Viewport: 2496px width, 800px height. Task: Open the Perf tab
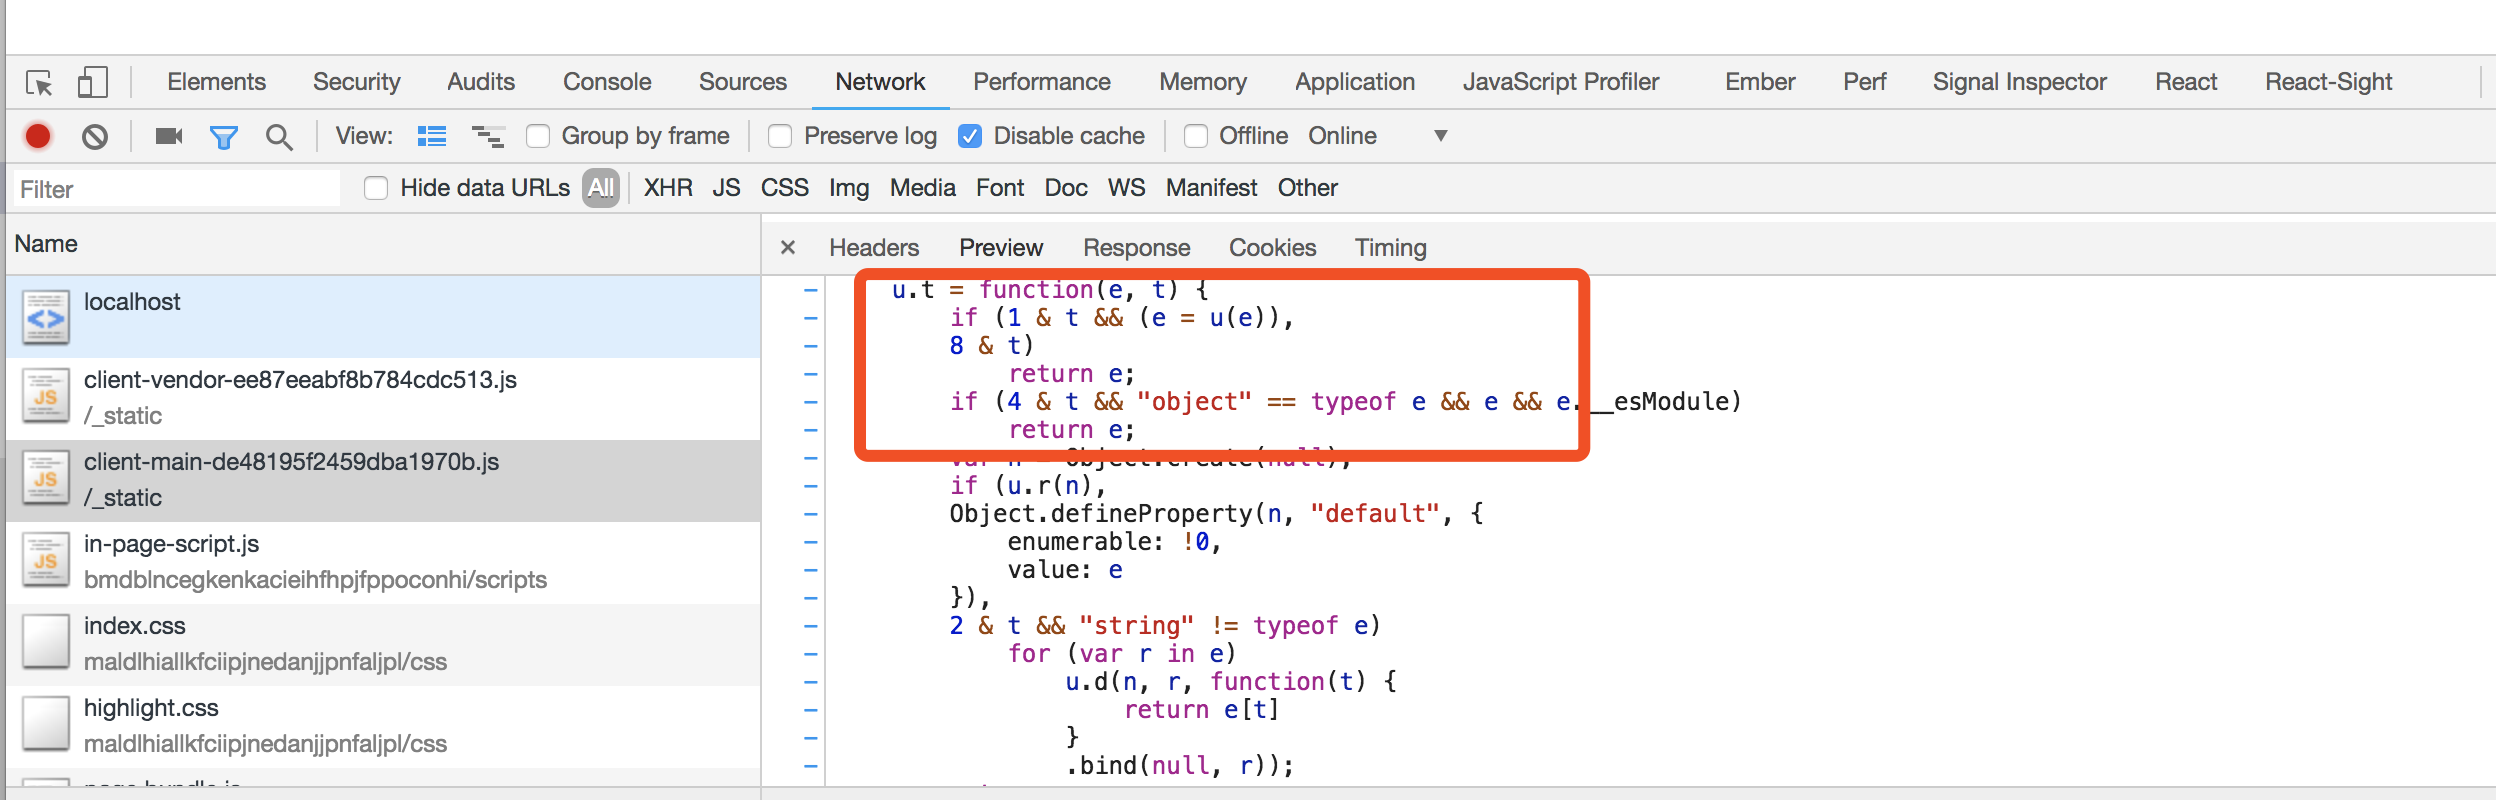[1865, 82]
